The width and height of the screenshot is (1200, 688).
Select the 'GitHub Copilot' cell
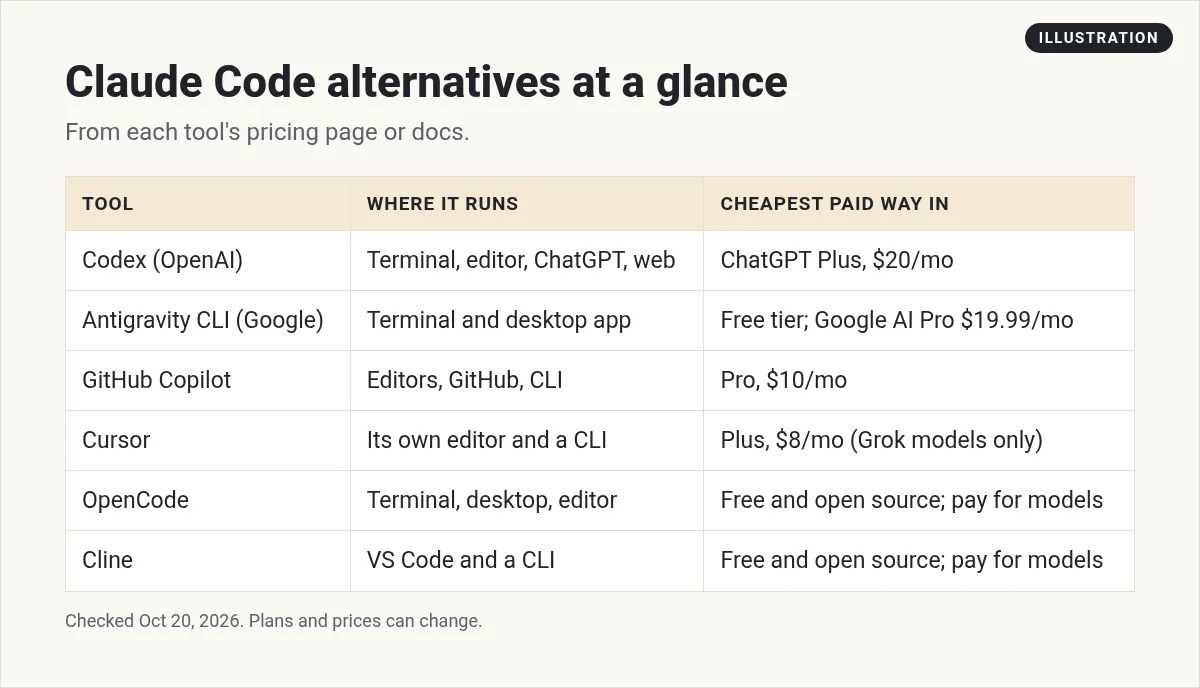208,381
